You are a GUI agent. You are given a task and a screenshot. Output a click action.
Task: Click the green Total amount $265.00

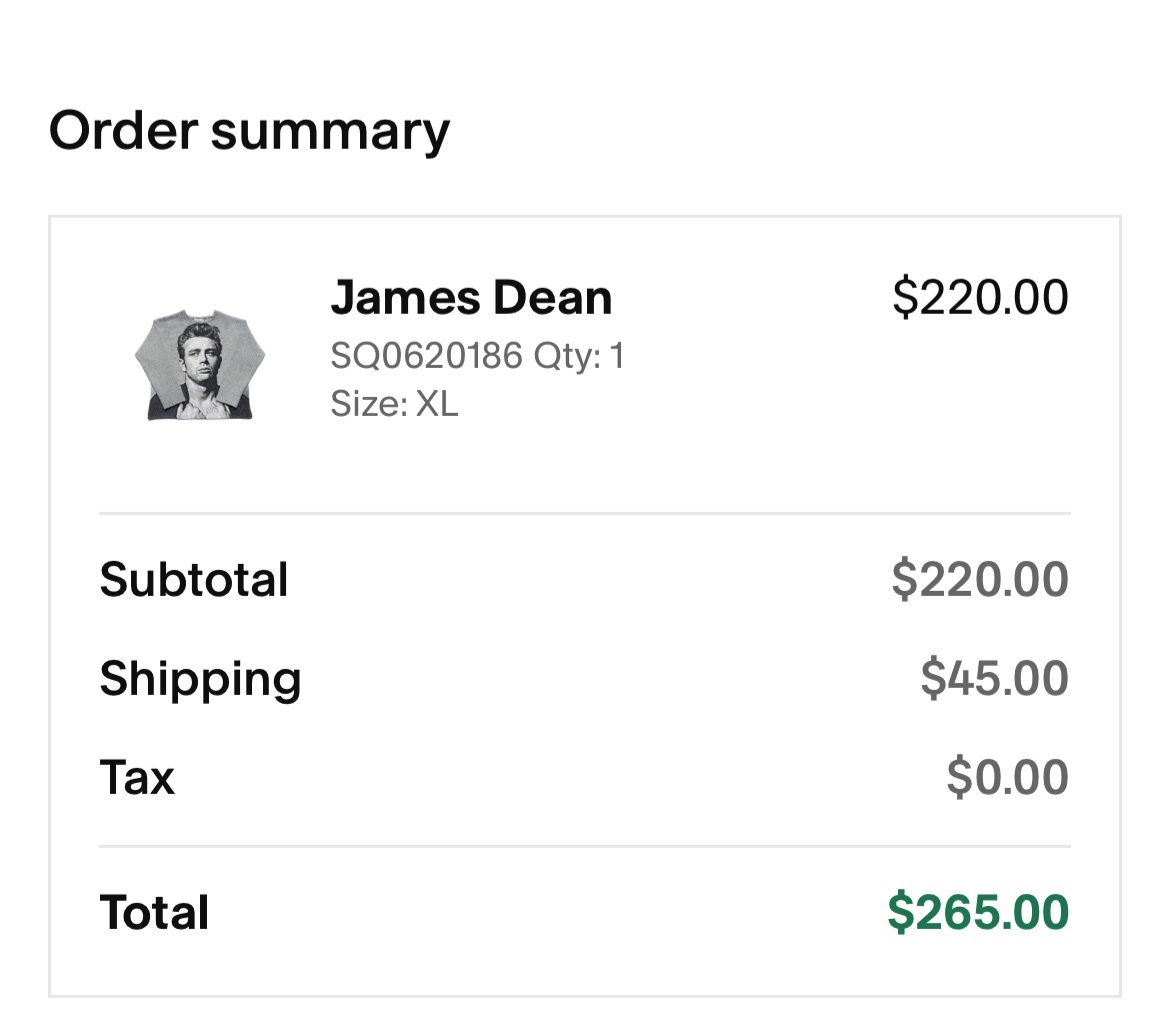click(x=978, y=912)
